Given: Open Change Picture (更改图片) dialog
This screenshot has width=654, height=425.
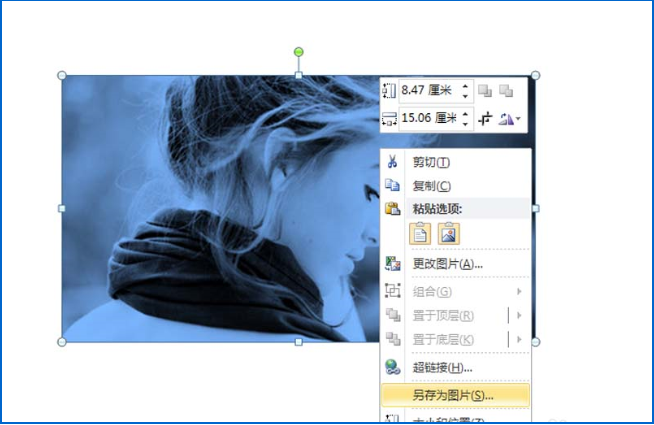Looking at the screenshot, I should tap(447, 264).
